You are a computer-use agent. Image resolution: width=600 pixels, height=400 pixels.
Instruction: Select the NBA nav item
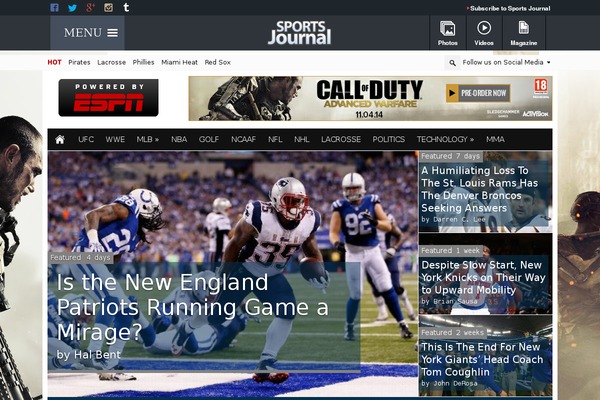pyautogui.click(x=179, y=139)
